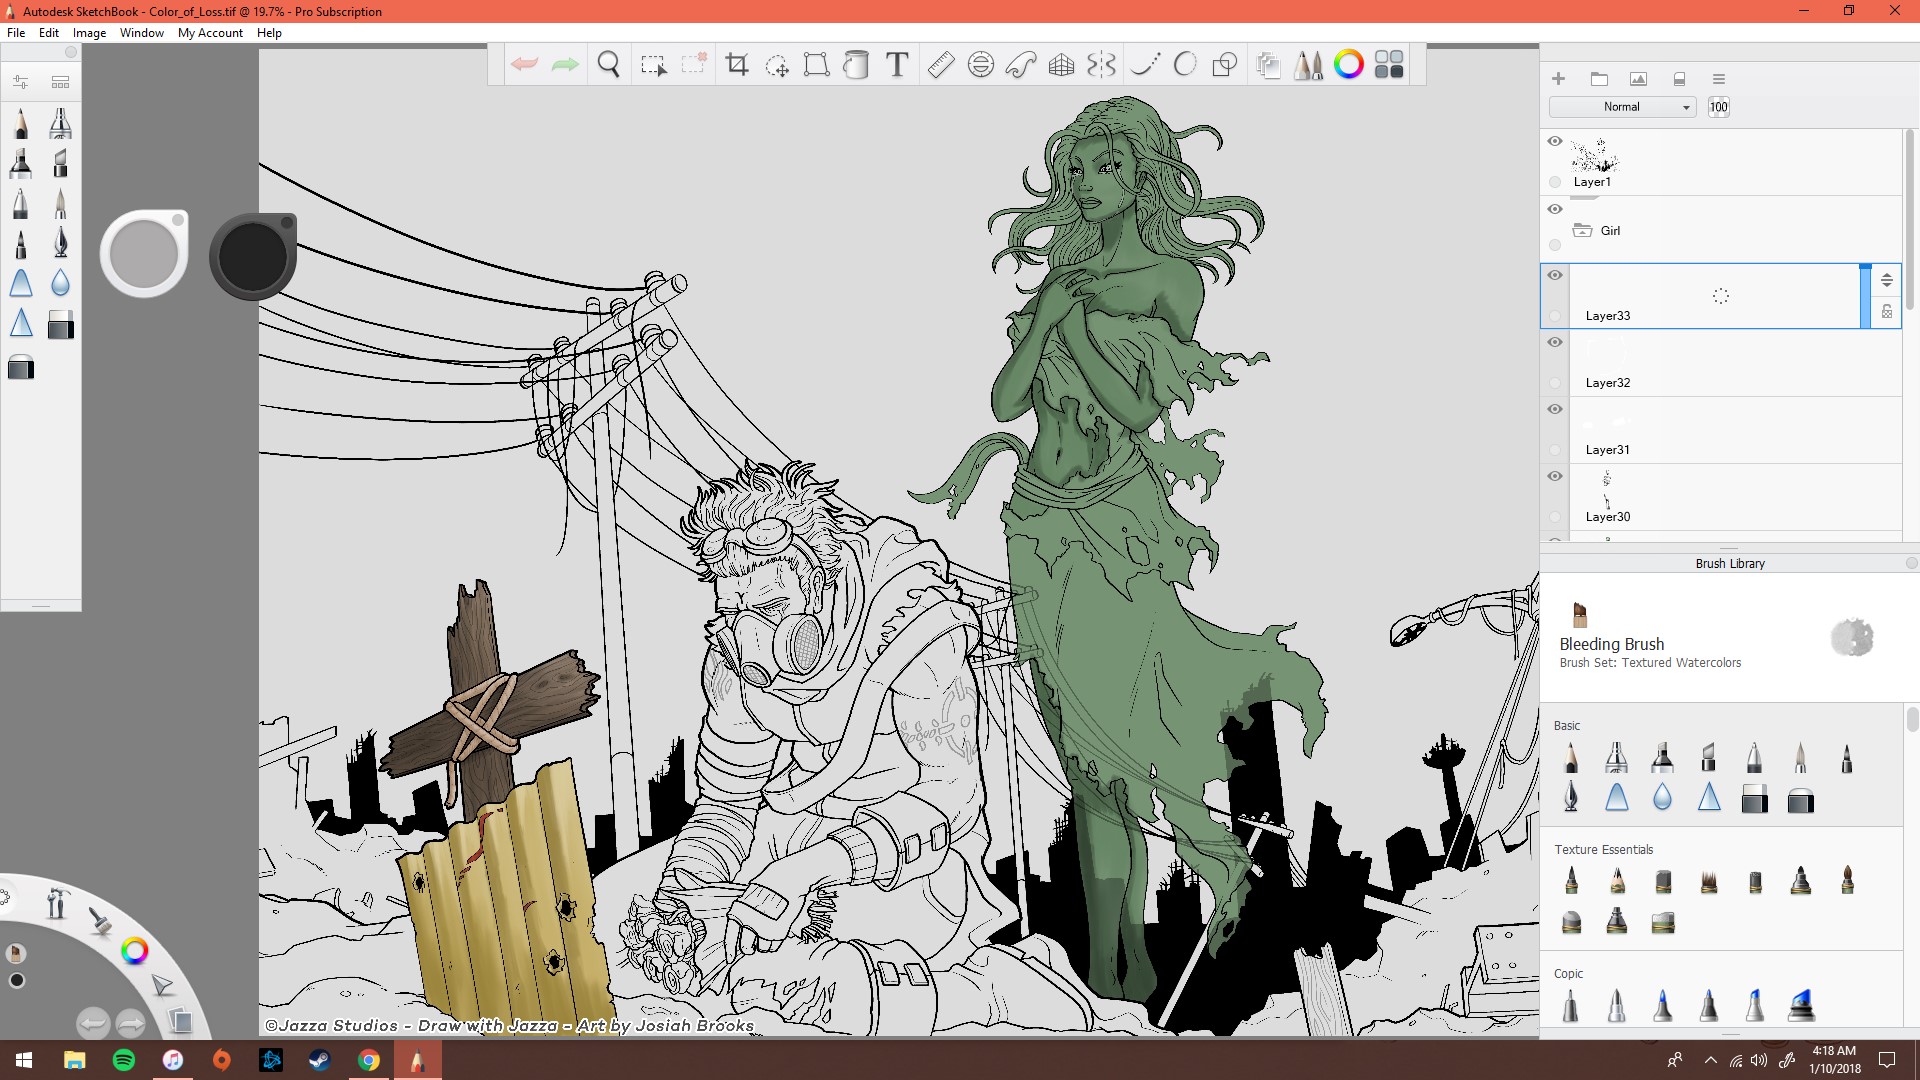Select the Distort transform tool
This screenshot has width=1920, height=1080.
pos(817,65)
